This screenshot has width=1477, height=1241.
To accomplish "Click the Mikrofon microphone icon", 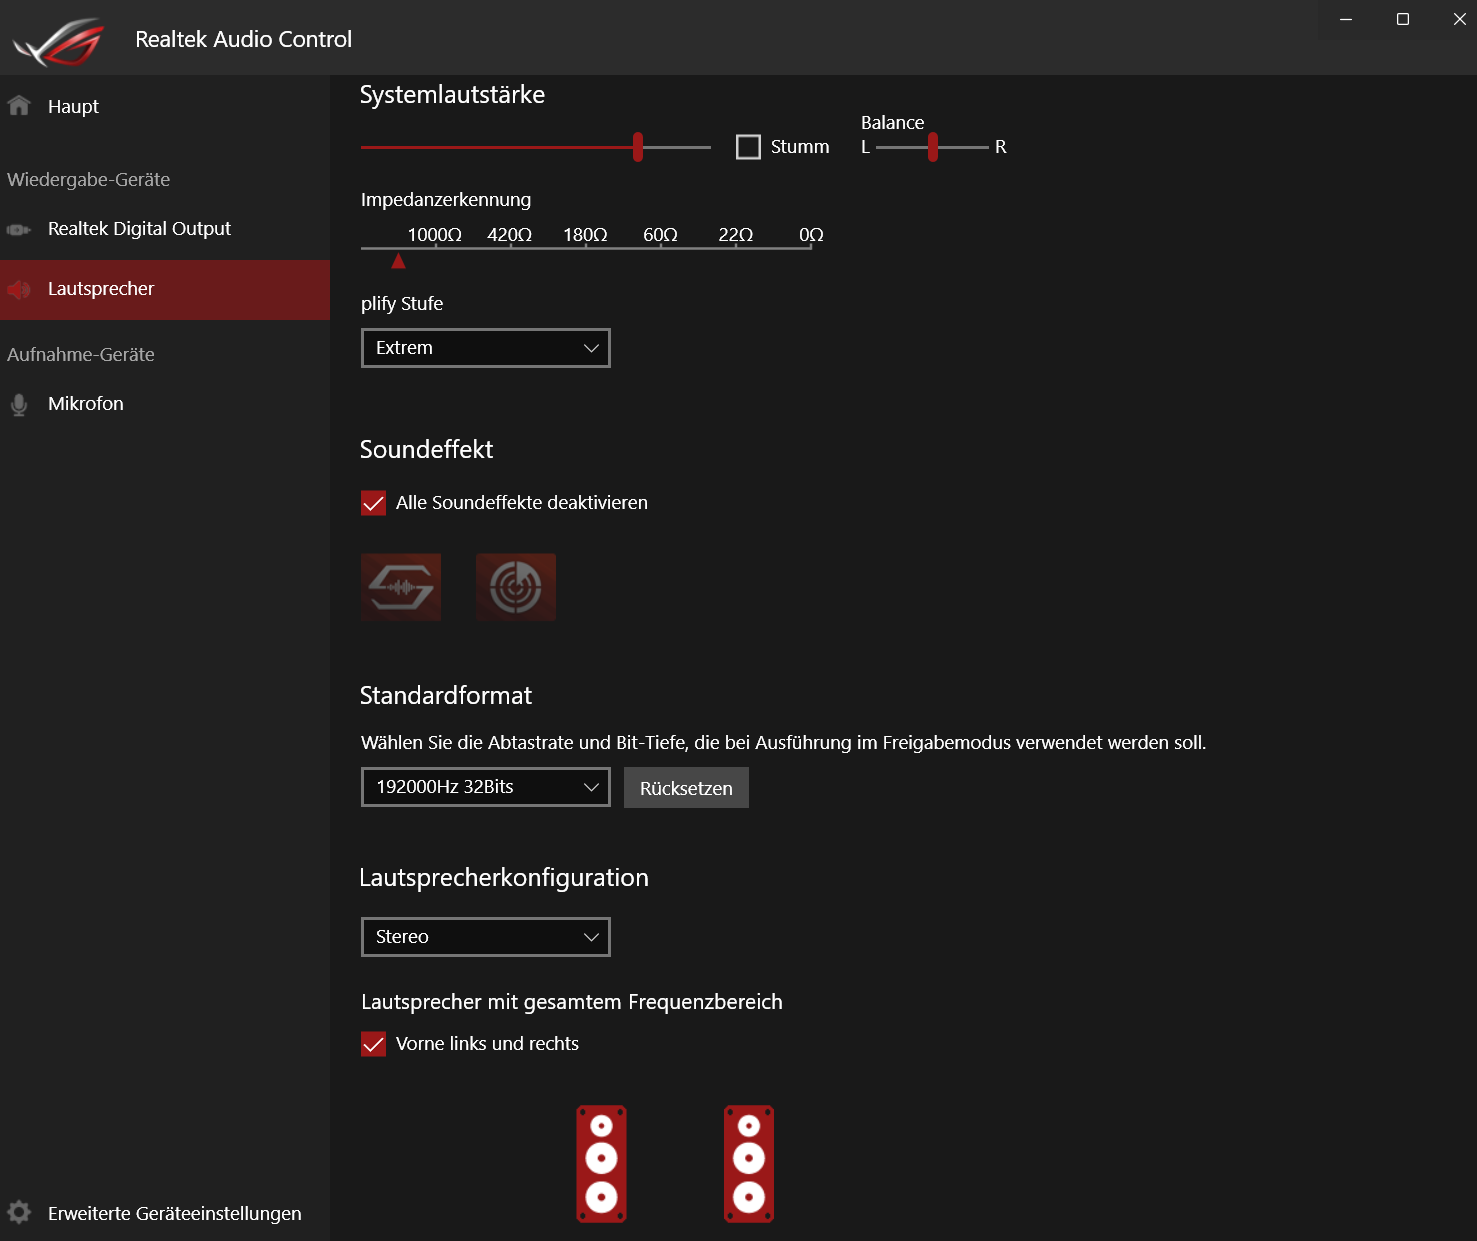I will pyautogui.click(x=19, y=404).
